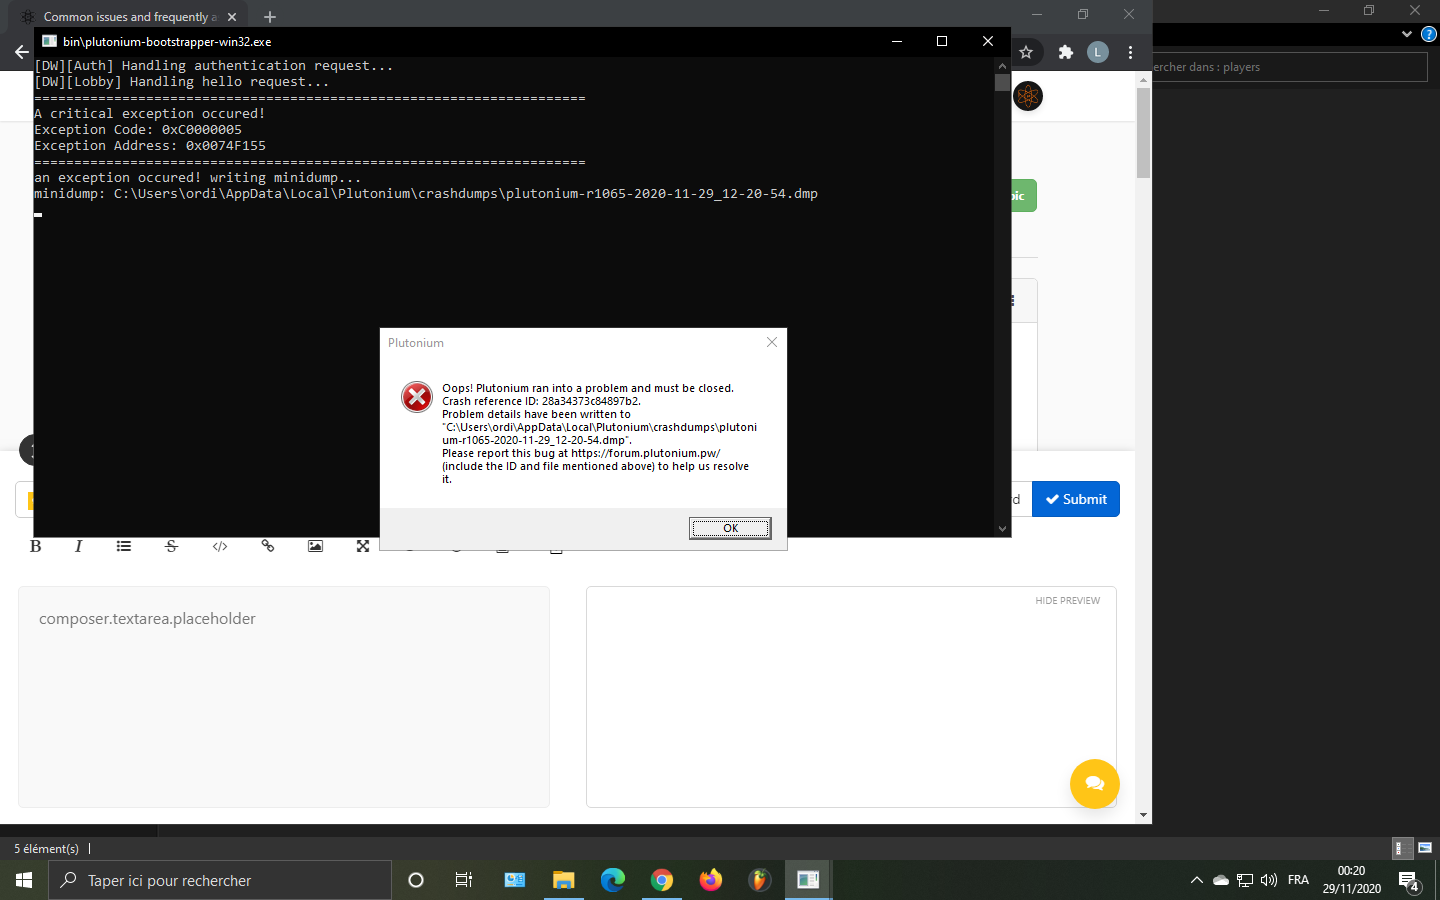Click HIDE PREVIEW in the preview pane
This screenshot has width=1440, height=900.
[1067, 601]
